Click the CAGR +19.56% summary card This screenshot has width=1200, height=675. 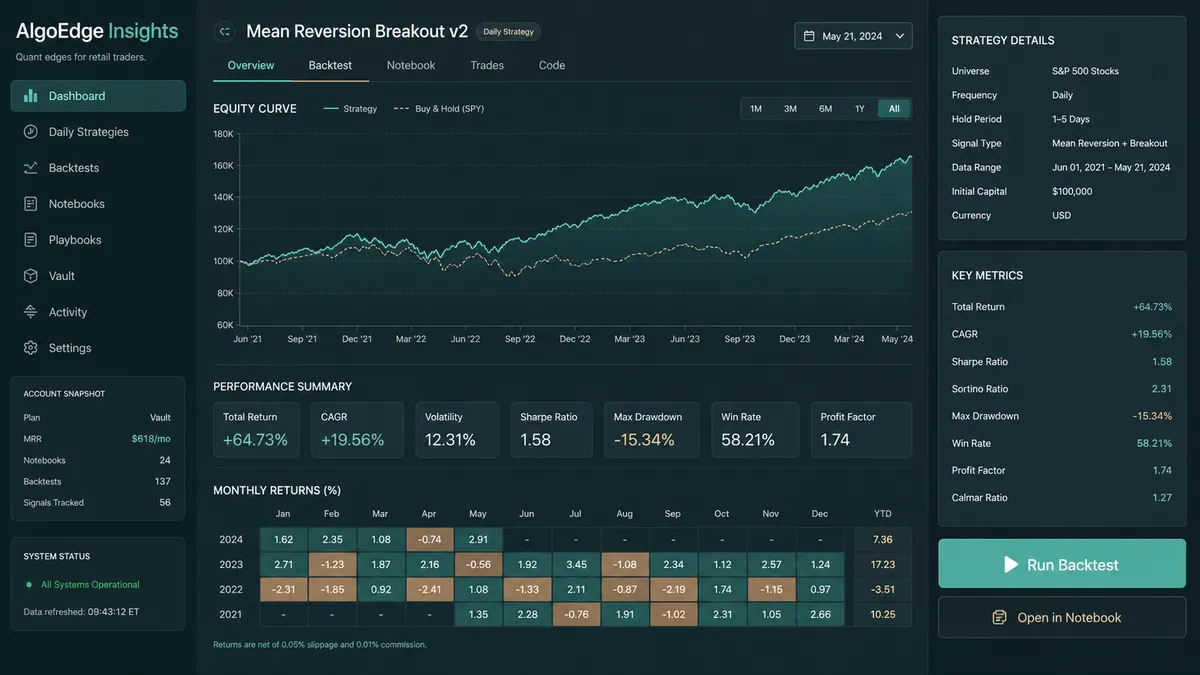tap(357, 430)
